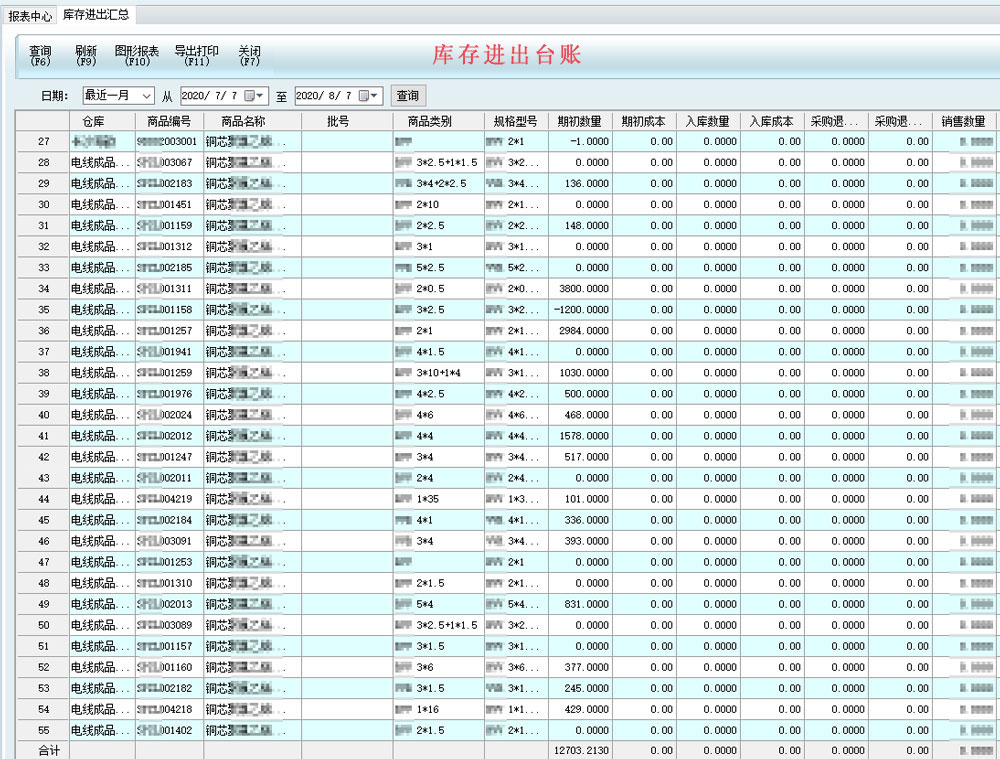Click 导出打印(F11) in the toolbar
This screenshot has height=759, width=1000.
point(196,55)
